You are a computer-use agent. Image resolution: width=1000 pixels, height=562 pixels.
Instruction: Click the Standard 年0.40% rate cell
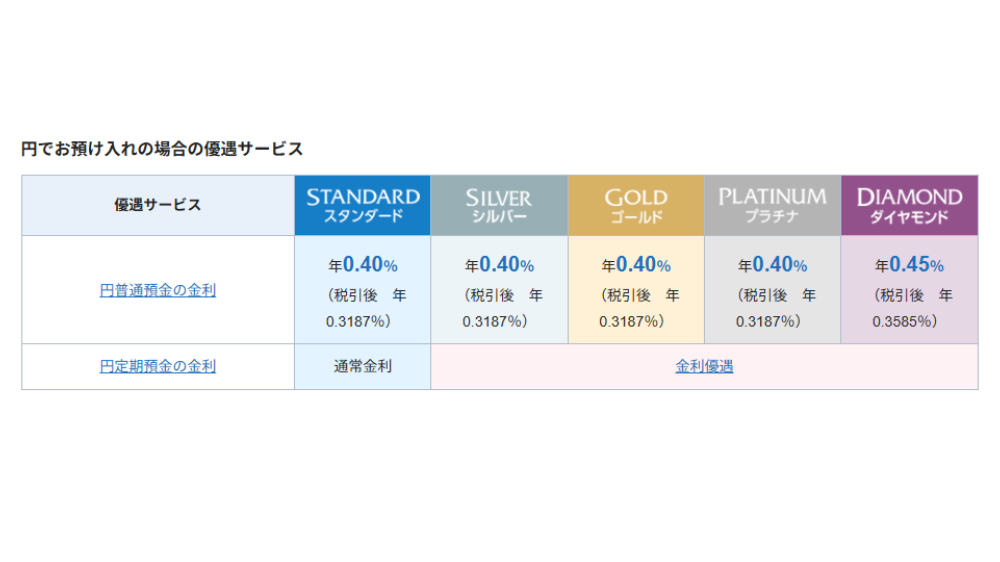(362, 290)
